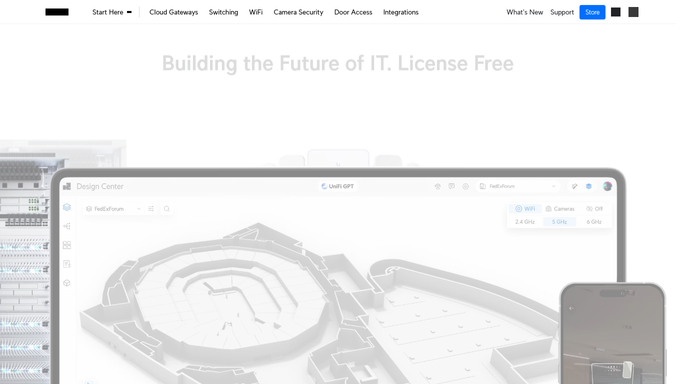Open Cloud Gateways menu item
Screen dimensions: 683x384
tap(173, 12)
